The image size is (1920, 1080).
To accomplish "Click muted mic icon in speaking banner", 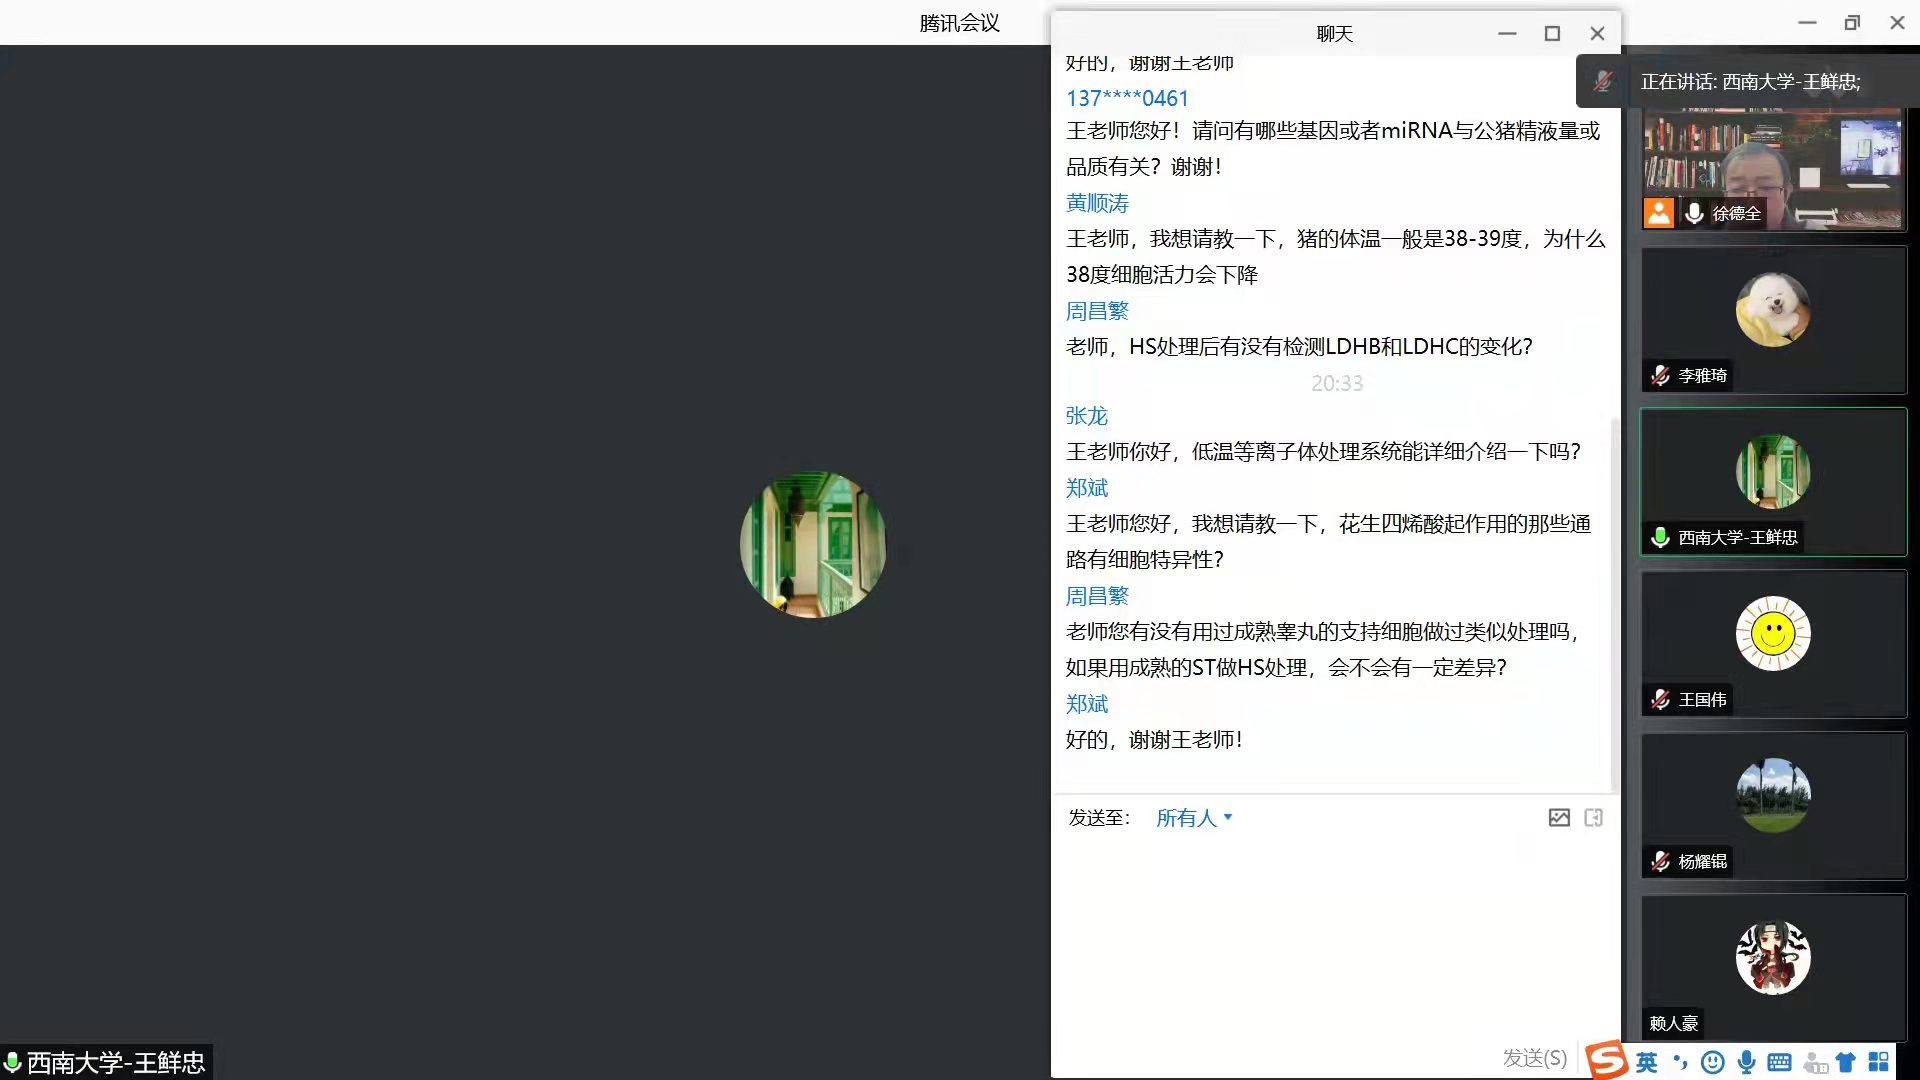I will pos(1603,82).
